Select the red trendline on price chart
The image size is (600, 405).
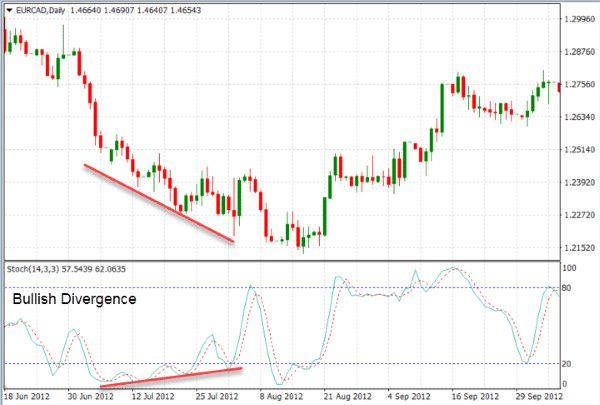pyautogui.click(x=158, y=202)
